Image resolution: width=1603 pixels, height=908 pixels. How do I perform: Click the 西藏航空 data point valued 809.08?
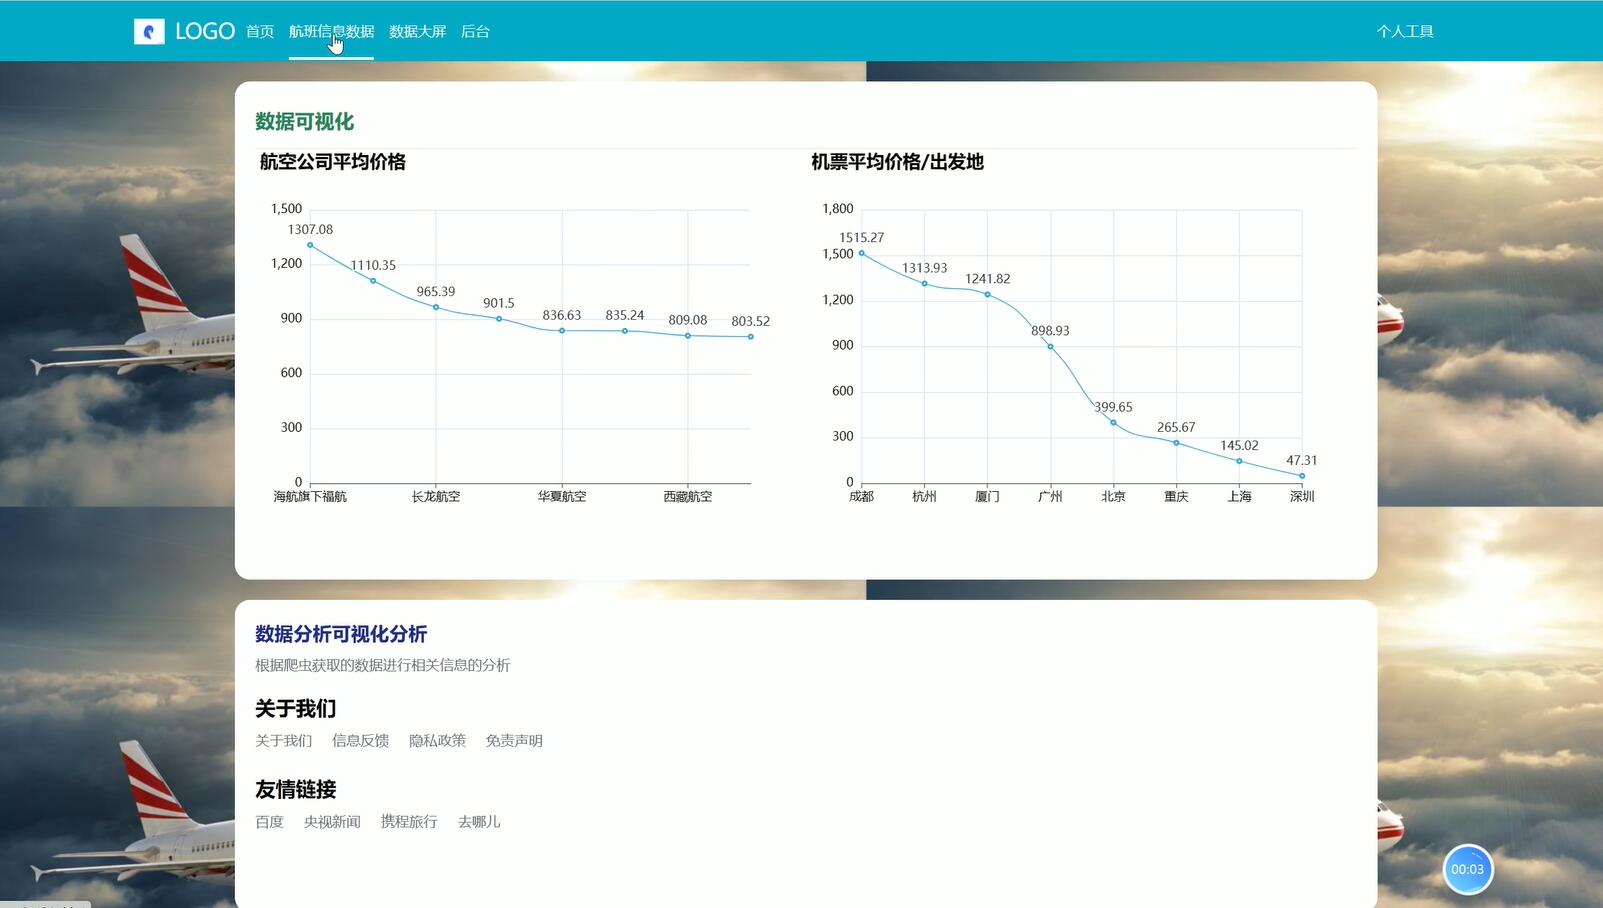(687, 336)
